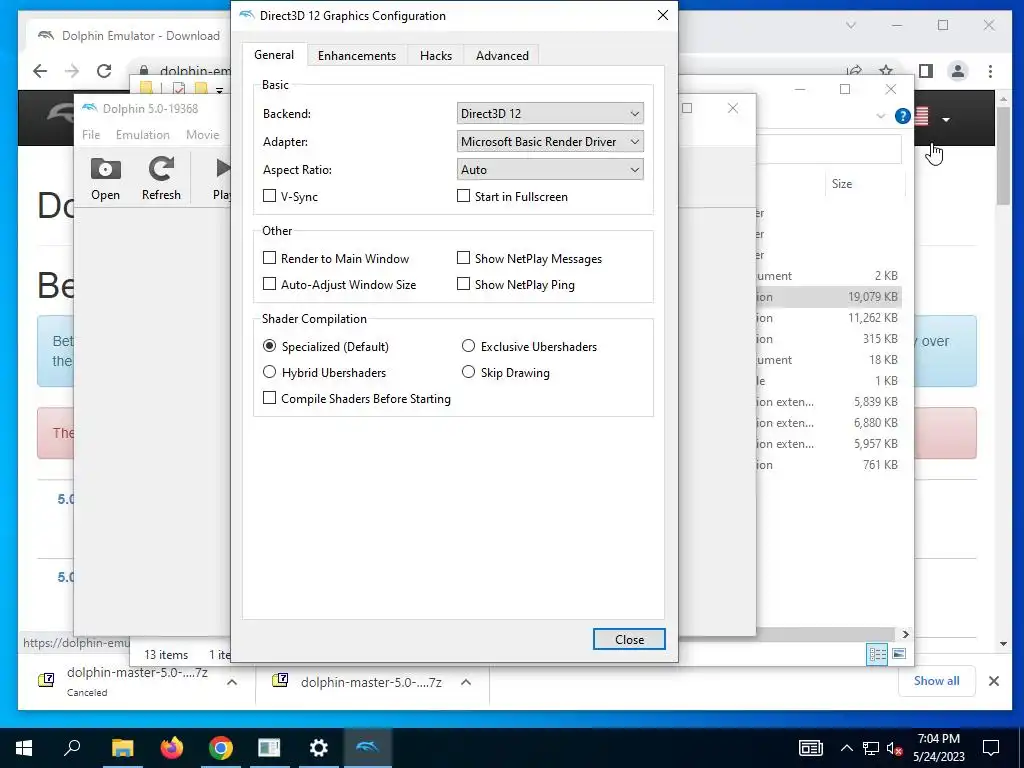Click the Size column header in Explorer
Screen dimensions: 1024x768
(841, 184)
